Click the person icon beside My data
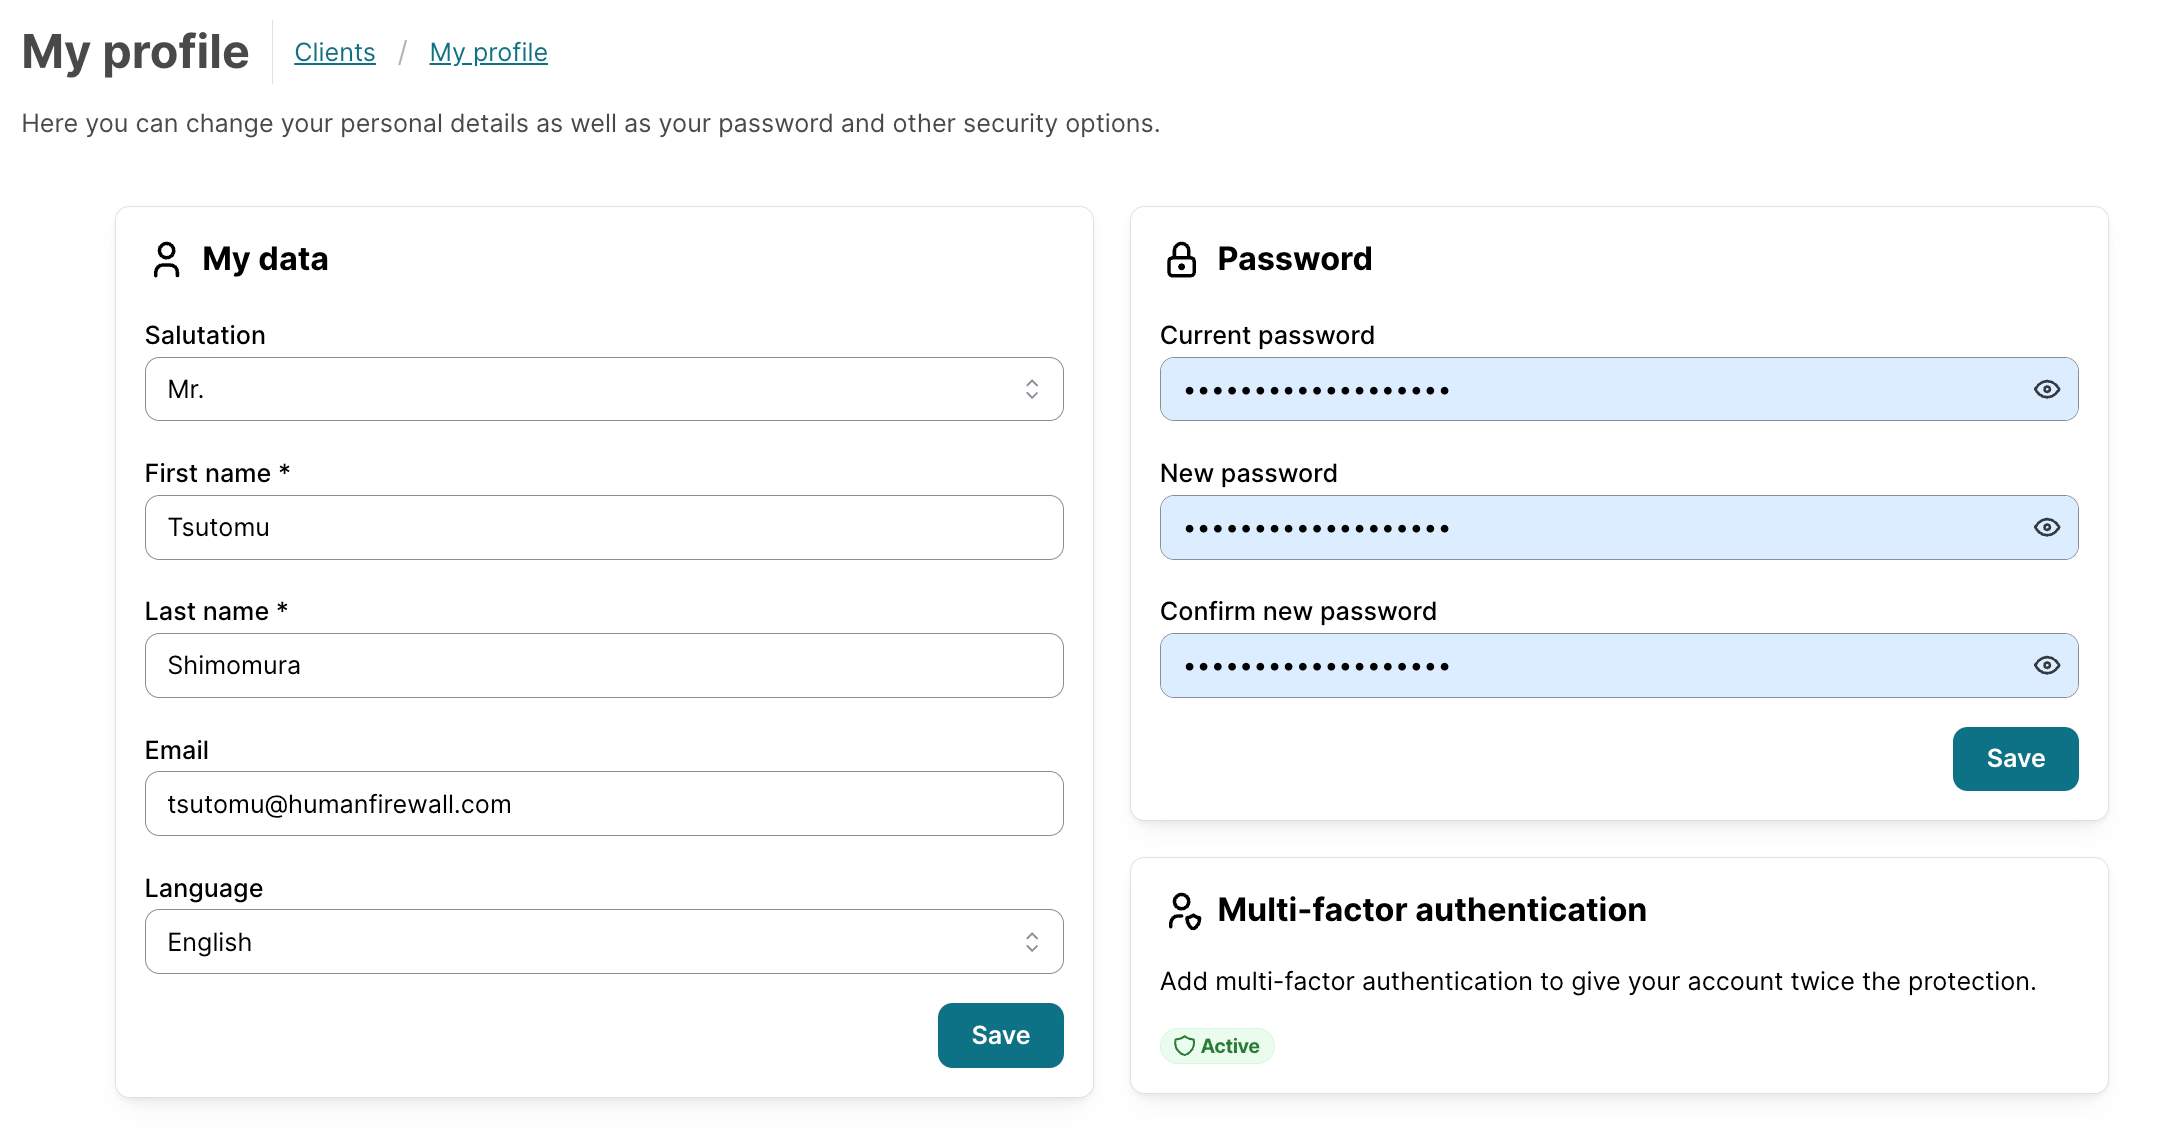This screenshot has width=2168, height=1130. 167,259
